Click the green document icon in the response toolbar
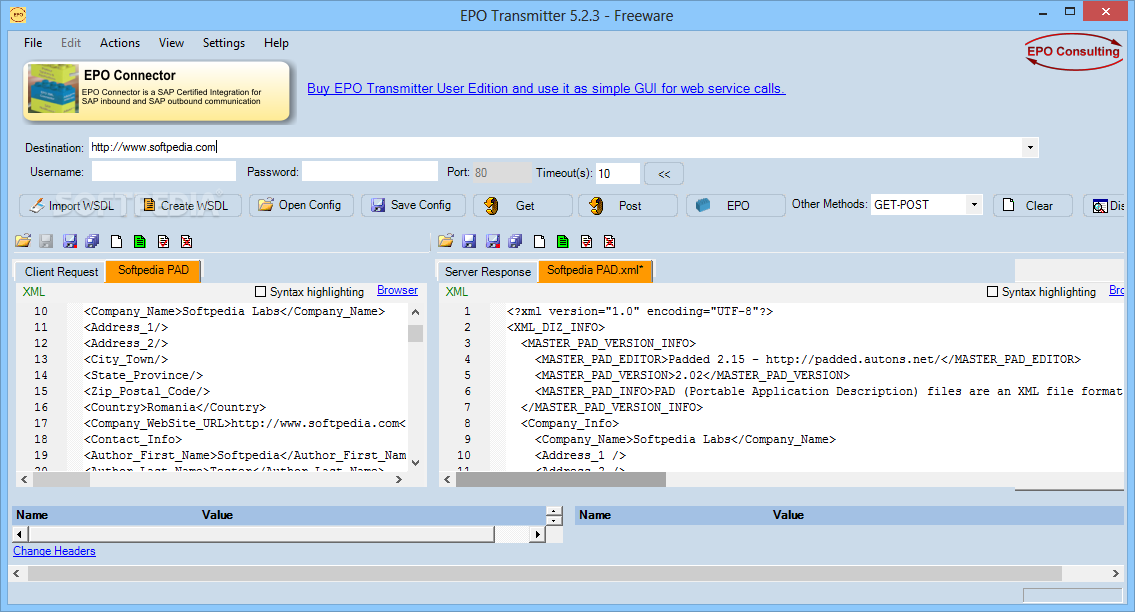 (x=562, y=241)
